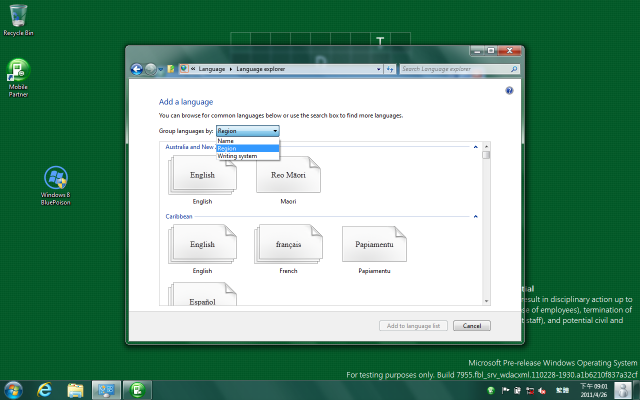Click the Language breadcrumb in address bar
Image resolution: width=640 pixels, height=400 pixels.
[x=212, y=69]
